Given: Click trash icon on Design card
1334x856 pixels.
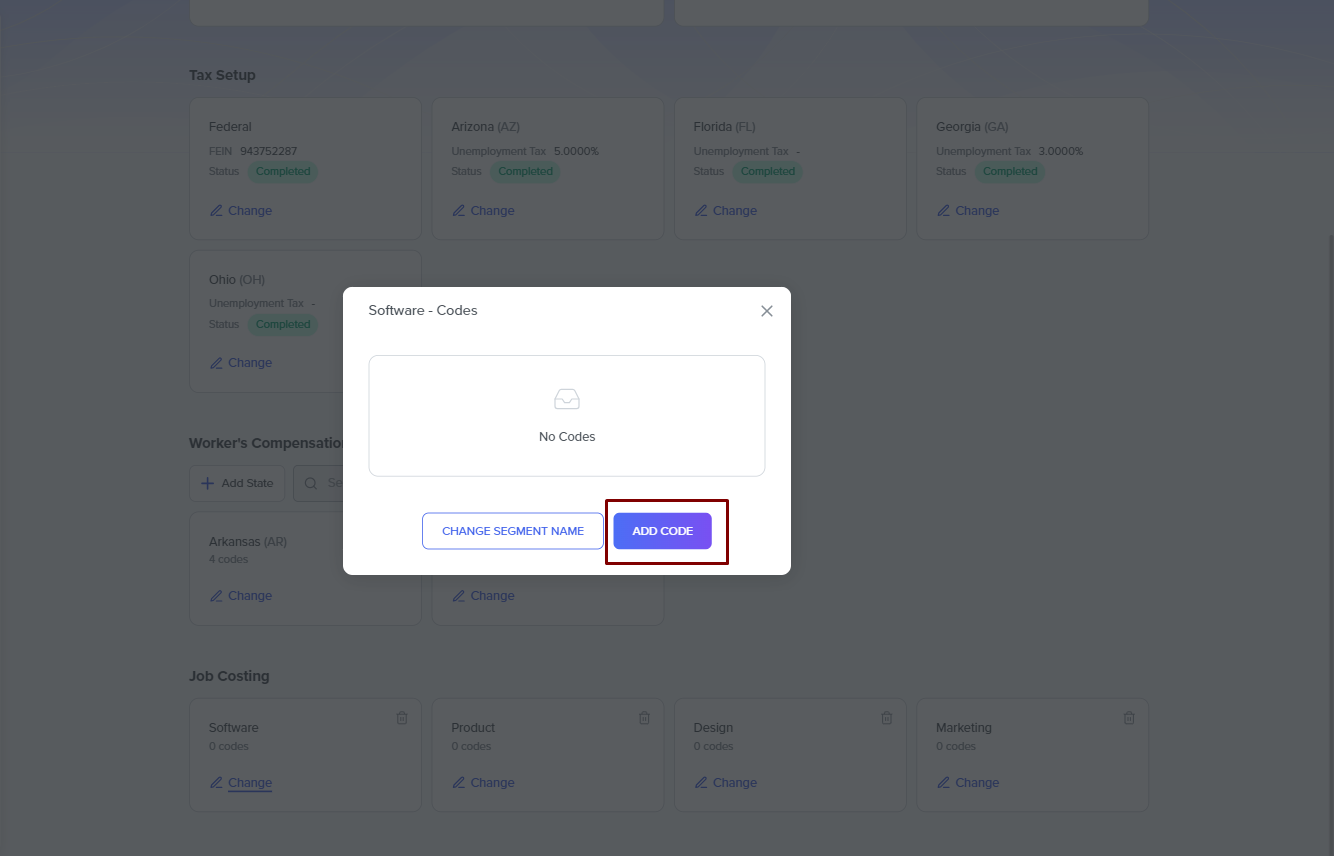Looking at the screenshot, I should (887, 718).
